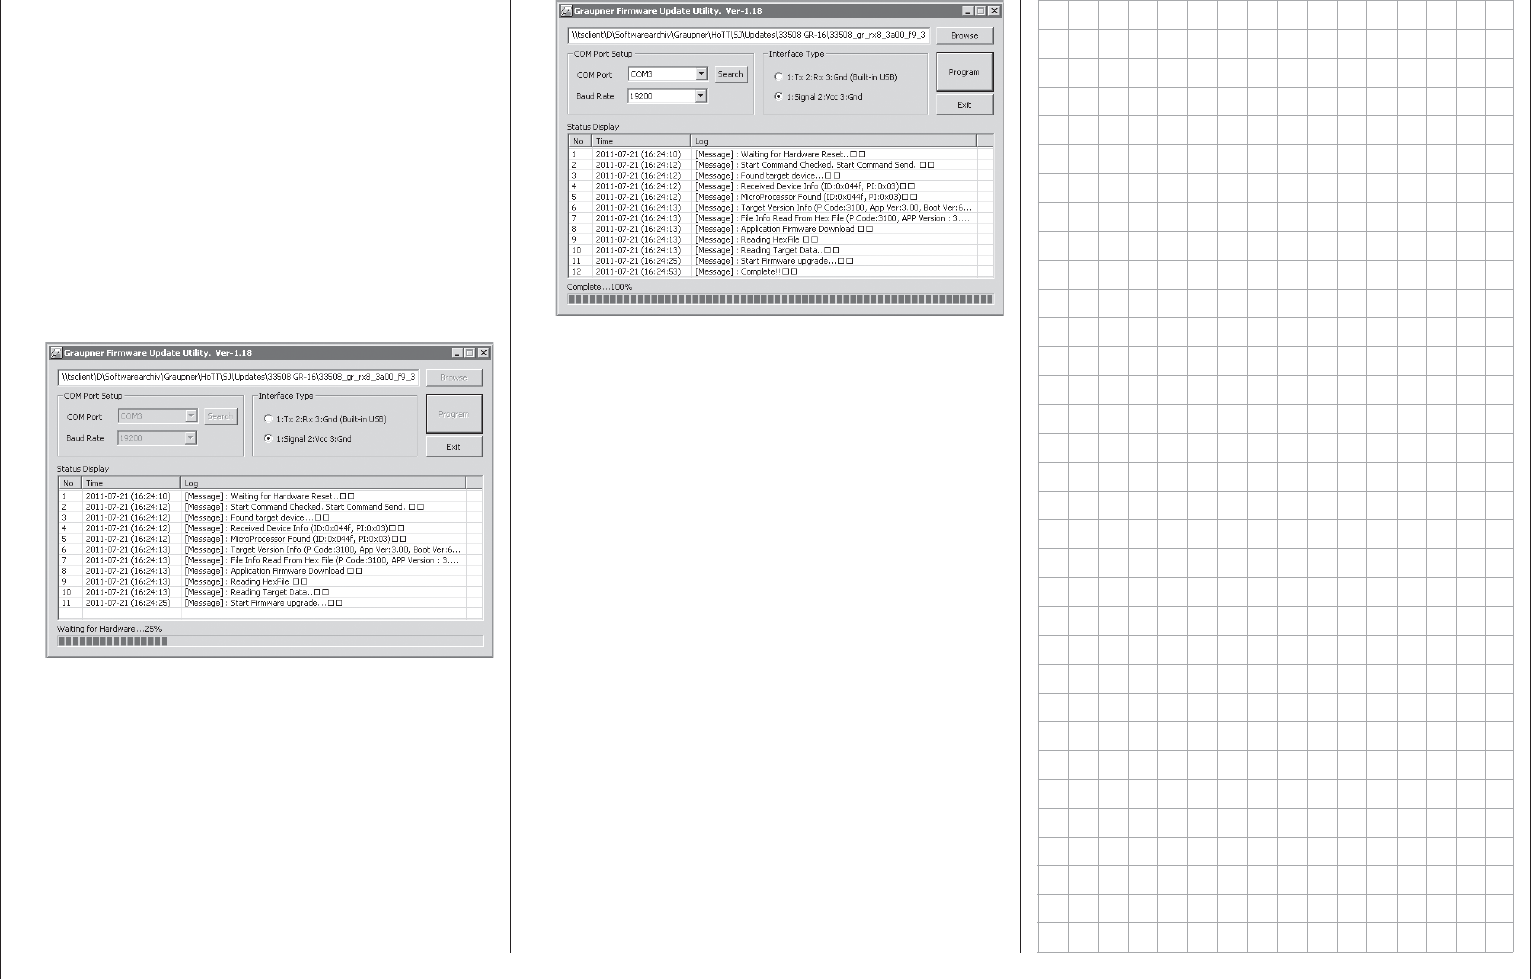Close the Firmware Update window showing 25% progress
1531x979 pixels.
pos(484,353)
